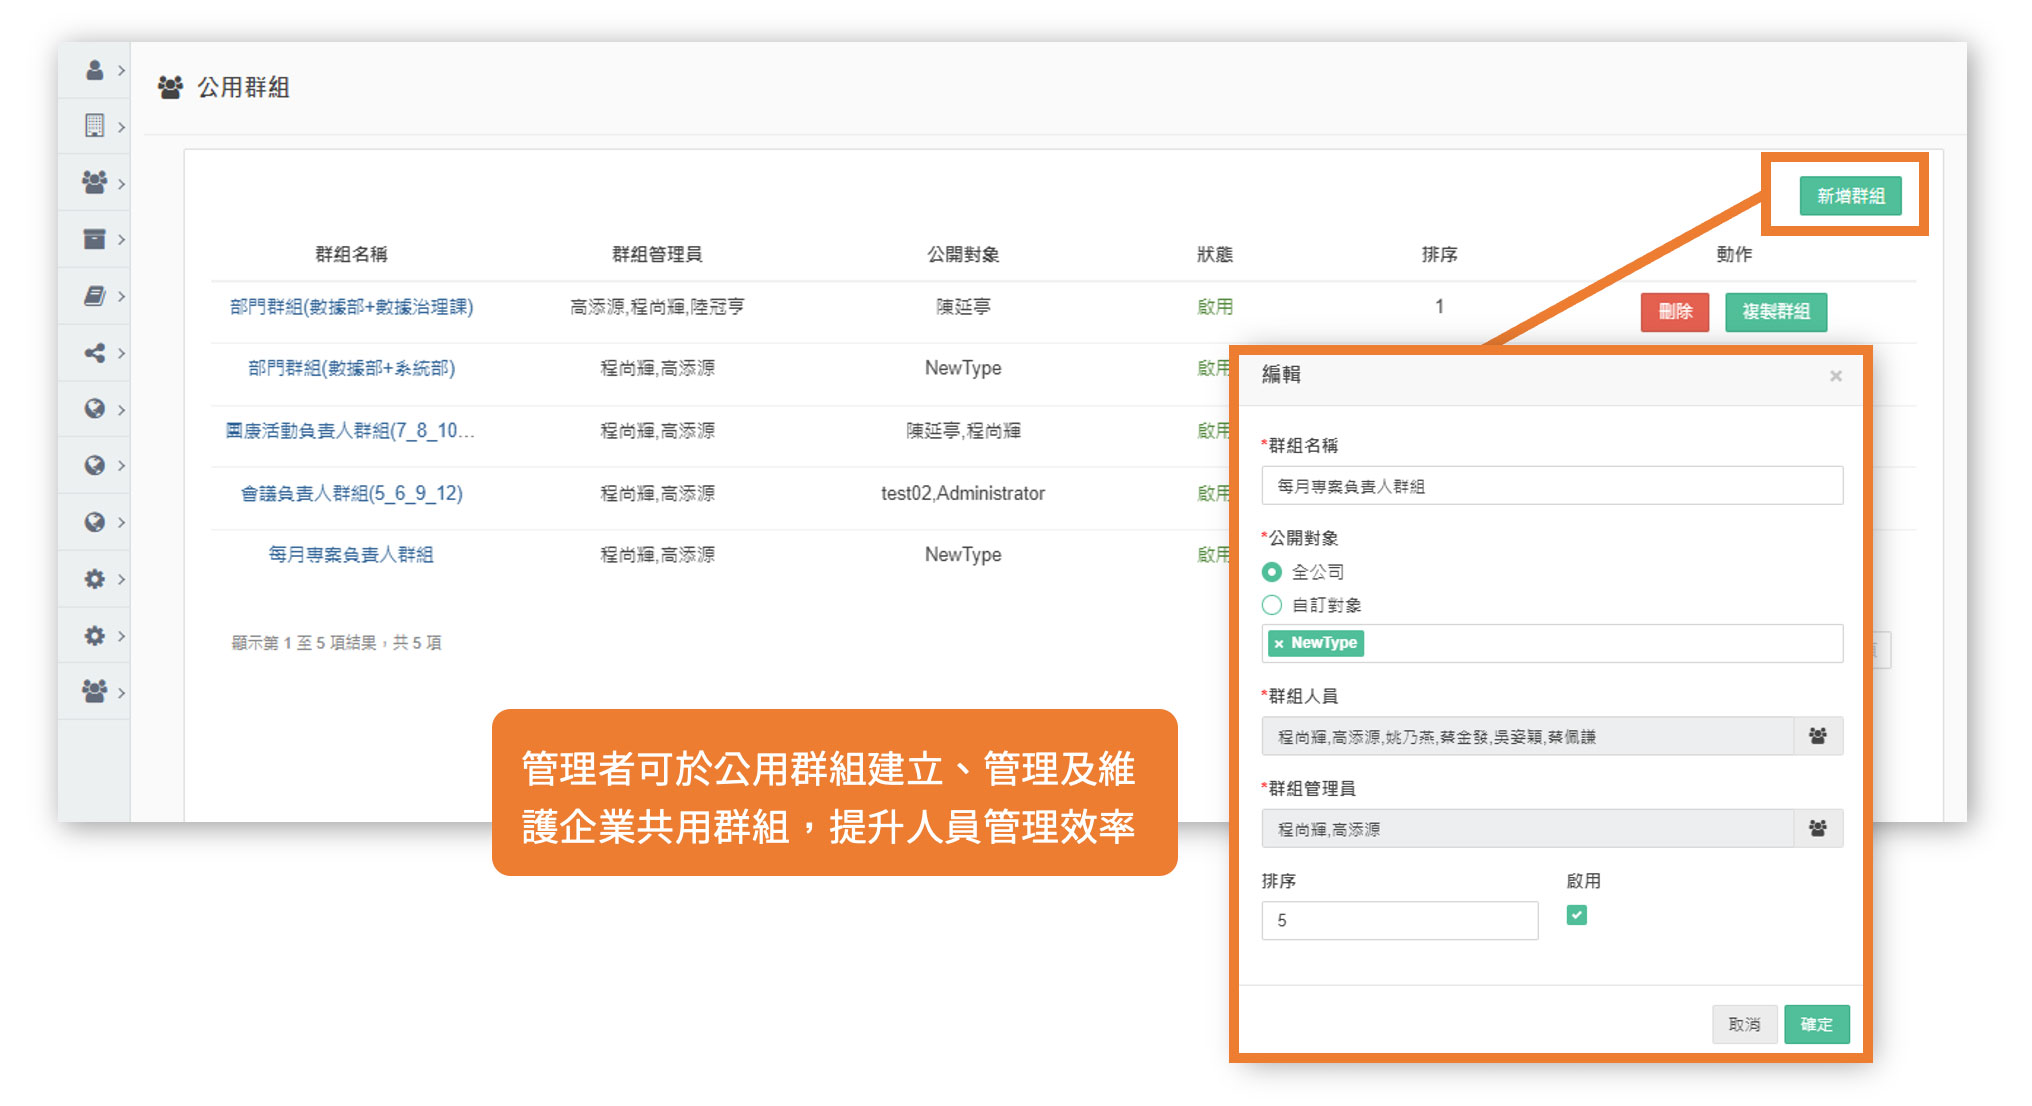Viewport: 2032px width, 1106px height.
Task: Open 團康活動負責人群組 link
Action: [x=350, y=431]
